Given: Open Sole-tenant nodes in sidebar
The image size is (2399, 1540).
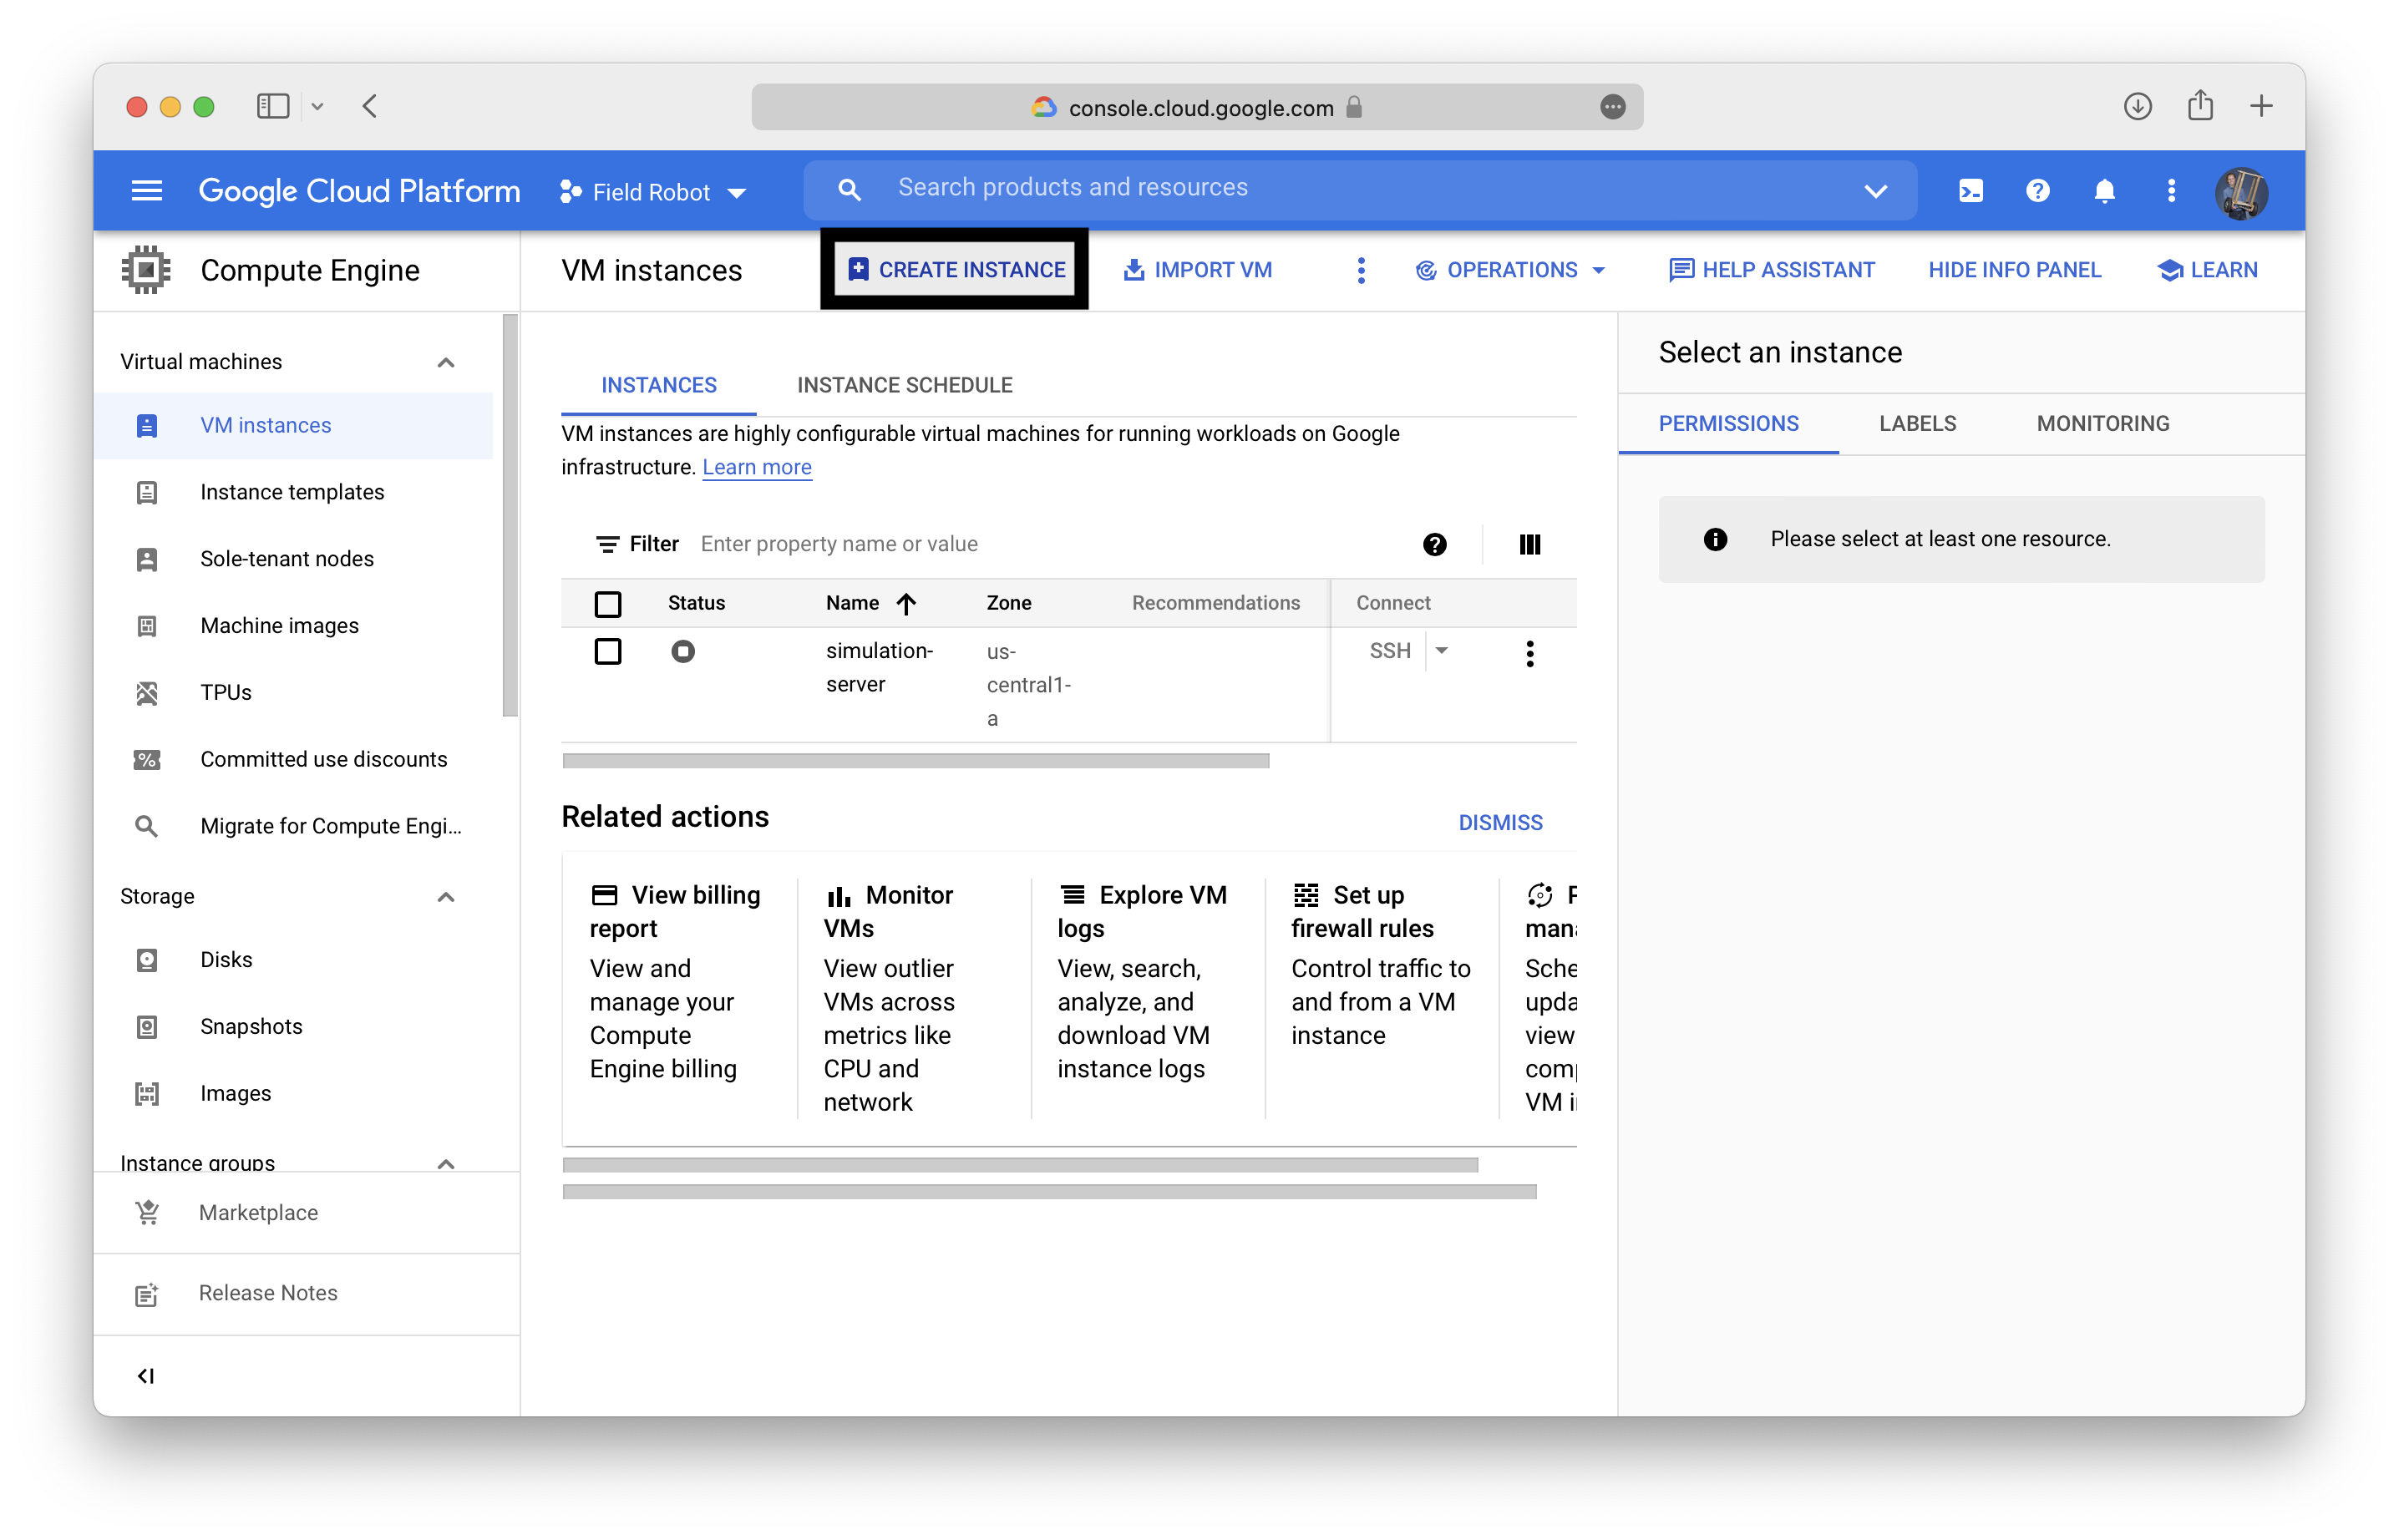Looking at the screenshot, I should [x=293, y=559].
